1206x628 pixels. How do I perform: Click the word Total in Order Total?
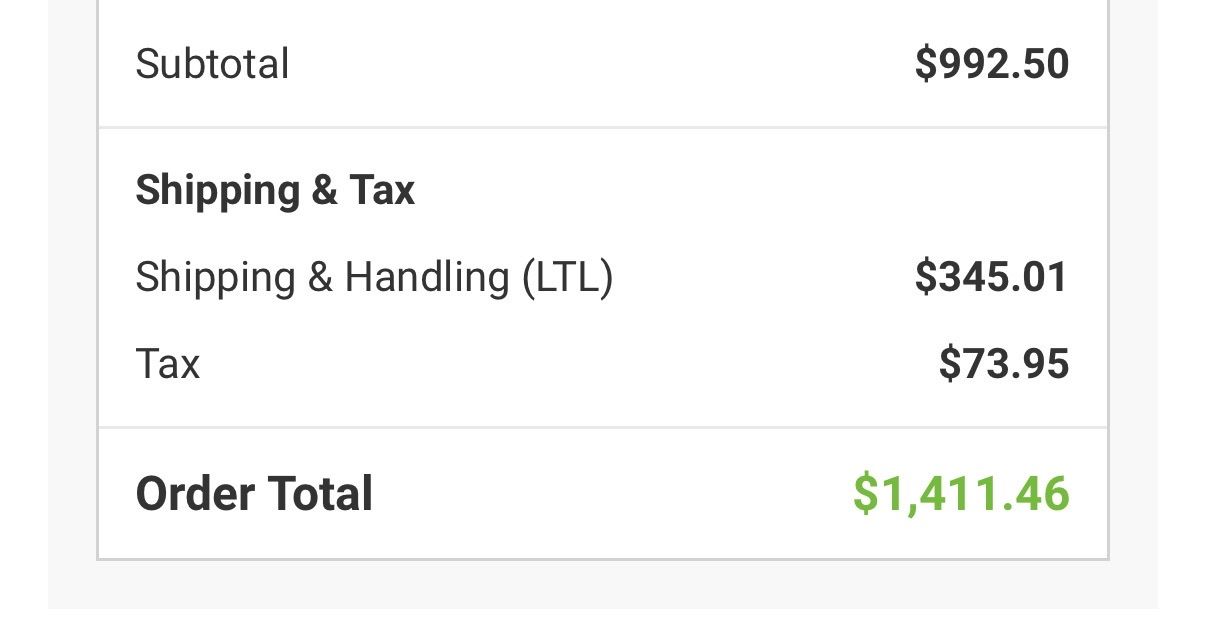pos(319,494)
